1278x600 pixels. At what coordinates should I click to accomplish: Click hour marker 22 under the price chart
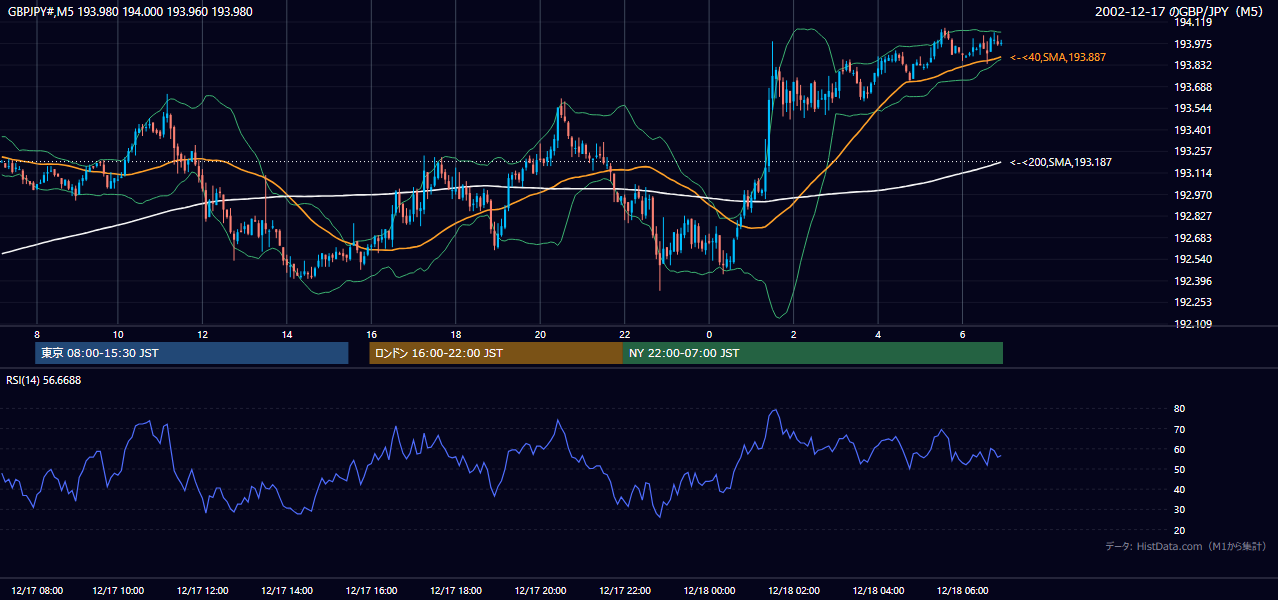point(624,334)
